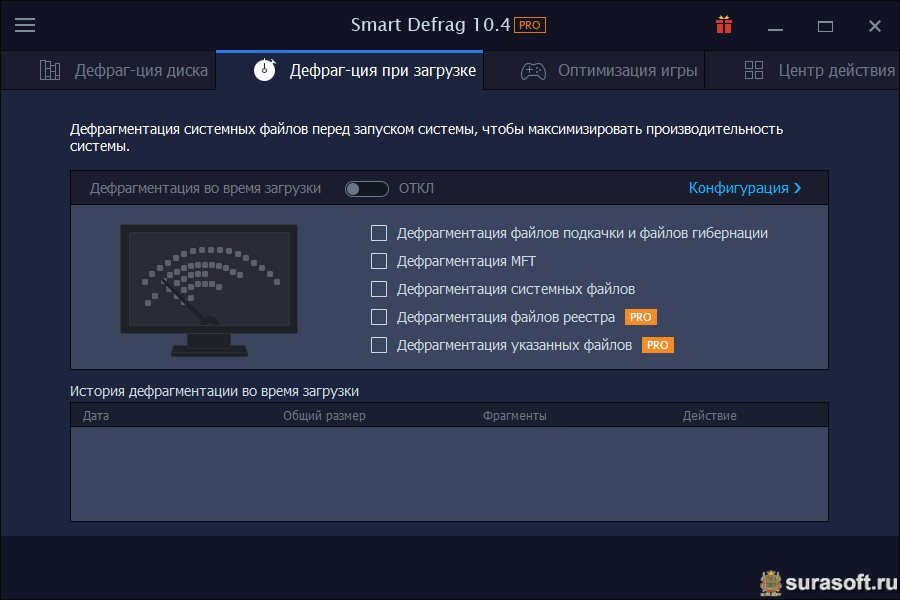Image resolution: width=900 pixels, height=600 pixels.
Task: Click the boot-time stopwatch icon
Action: [265, 70]
